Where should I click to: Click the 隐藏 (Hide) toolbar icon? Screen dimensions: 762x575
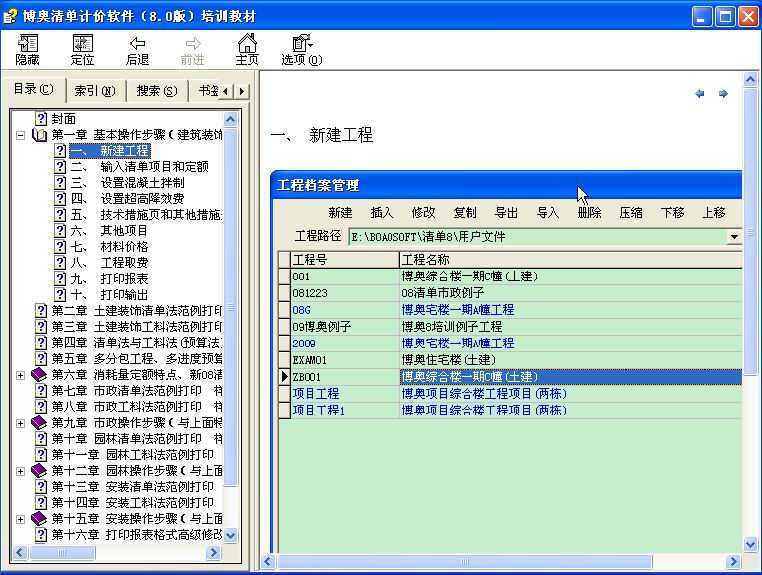click(x=27, y=49)
